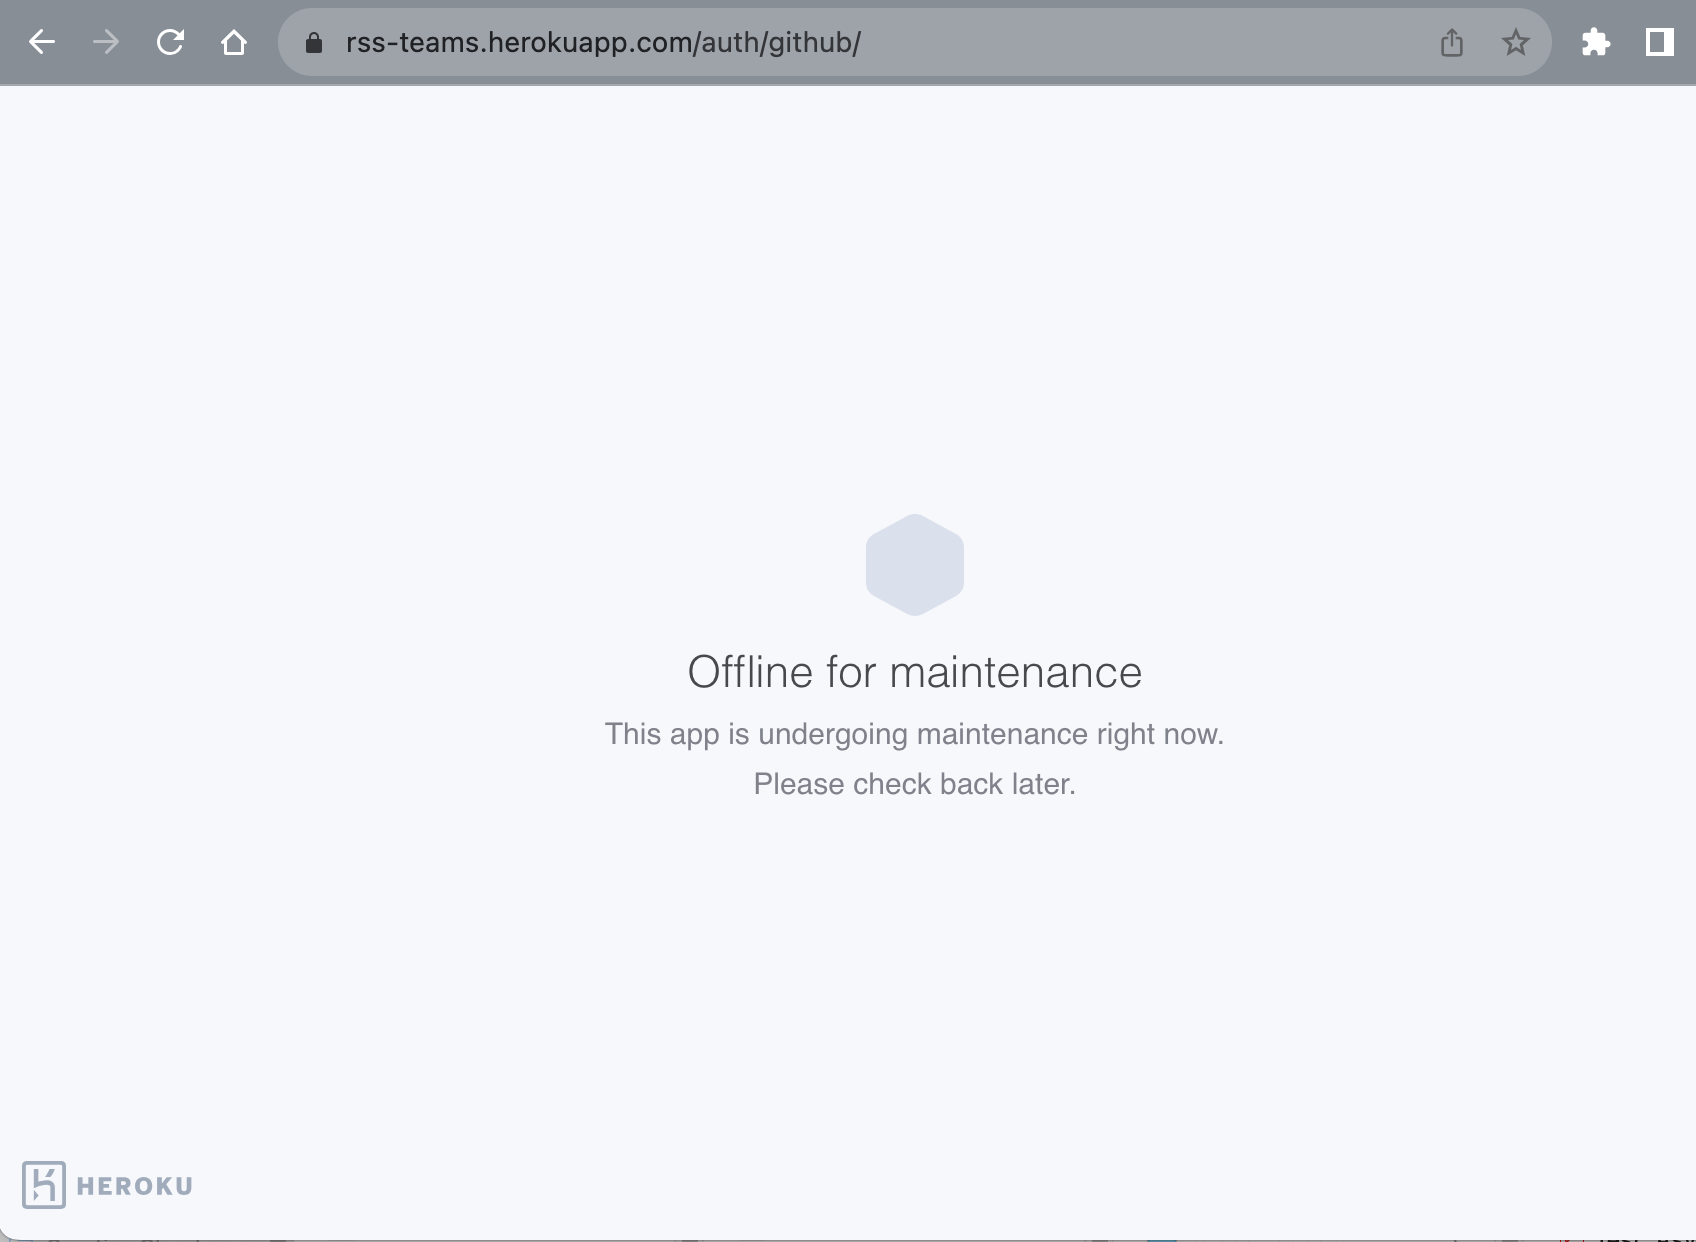Viewport: 1696px width, 1242px height.
Task: Open the browser side panel
Action: tap(1659, 42)
